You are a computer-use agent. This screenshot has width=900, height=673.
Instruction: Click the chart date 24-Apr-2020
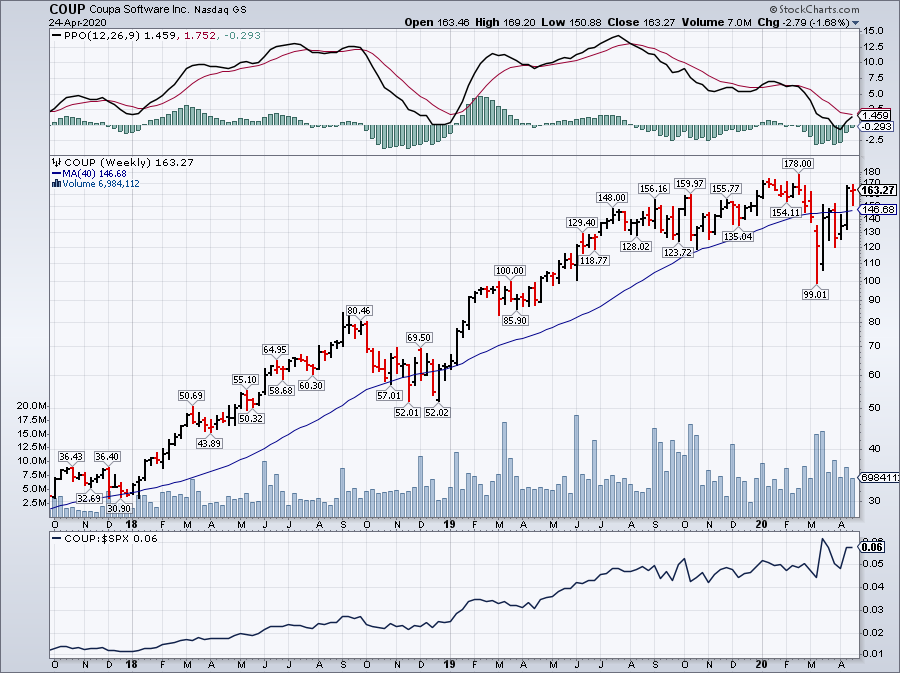click(x=79, y=22)
